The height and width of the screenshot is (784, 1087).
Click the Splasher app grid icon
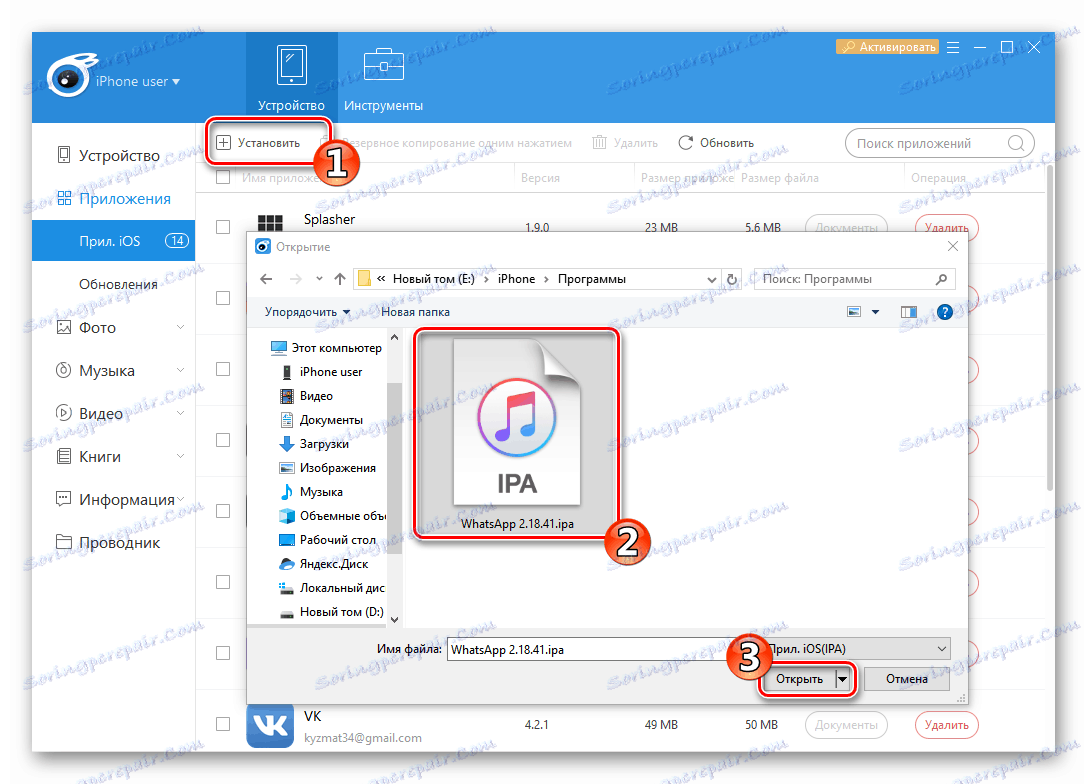[x=270, y=223]
